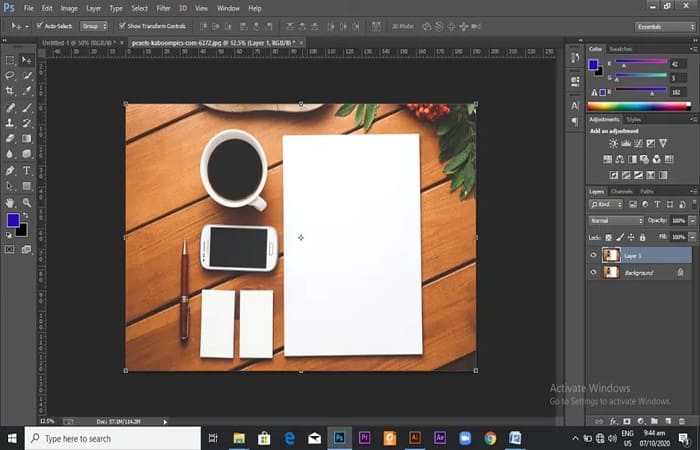Open the Essentials workspace dropdown

665,27
